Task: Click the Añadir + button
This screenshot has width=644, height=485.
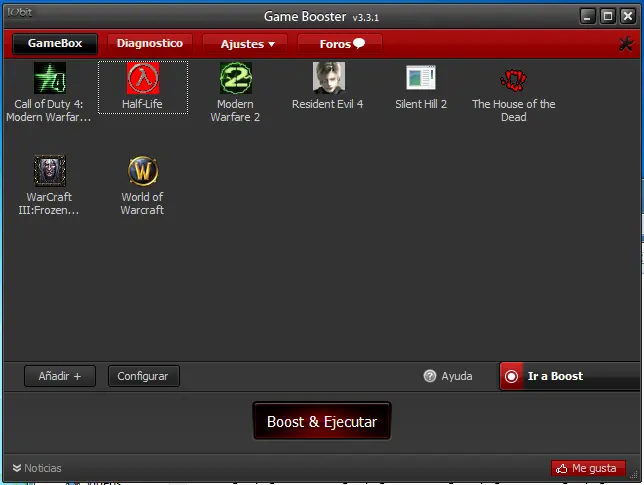Action: [x=60, y=376]
